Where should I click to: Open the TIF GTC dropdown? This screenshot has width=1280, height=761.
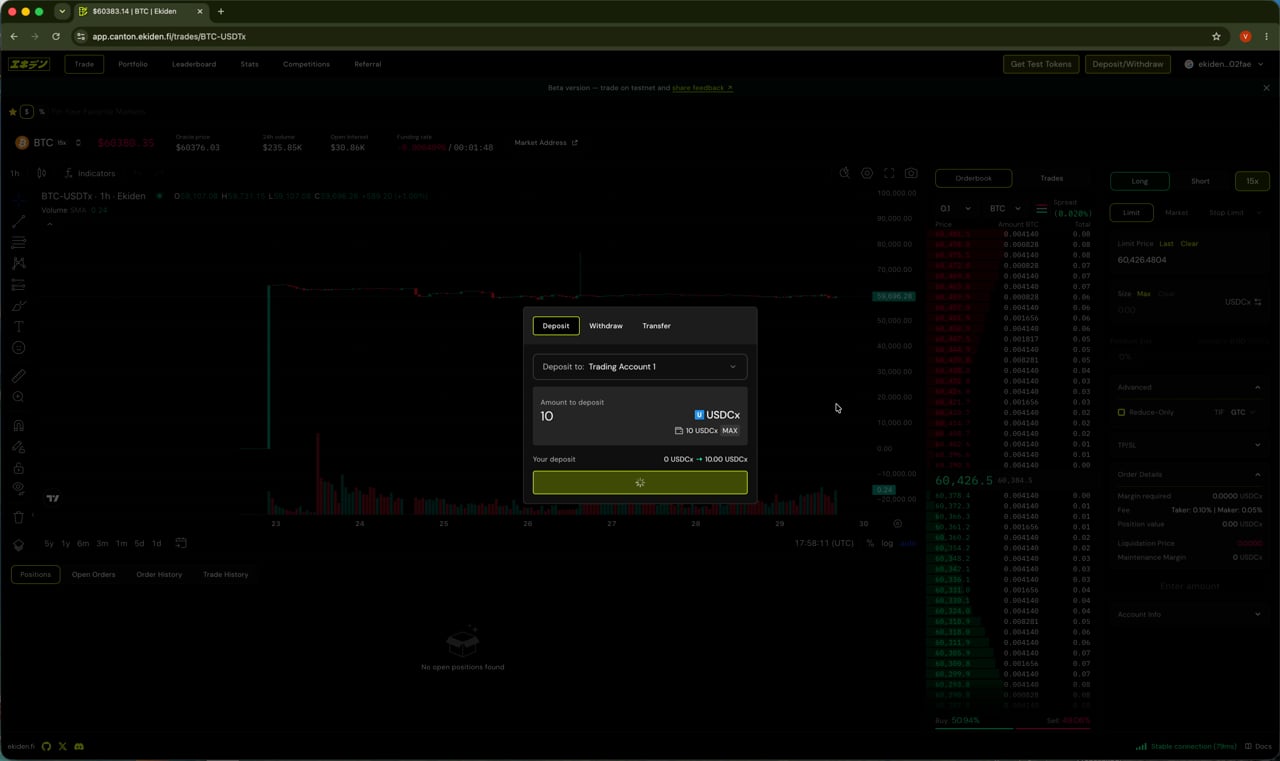point(1243,412)
